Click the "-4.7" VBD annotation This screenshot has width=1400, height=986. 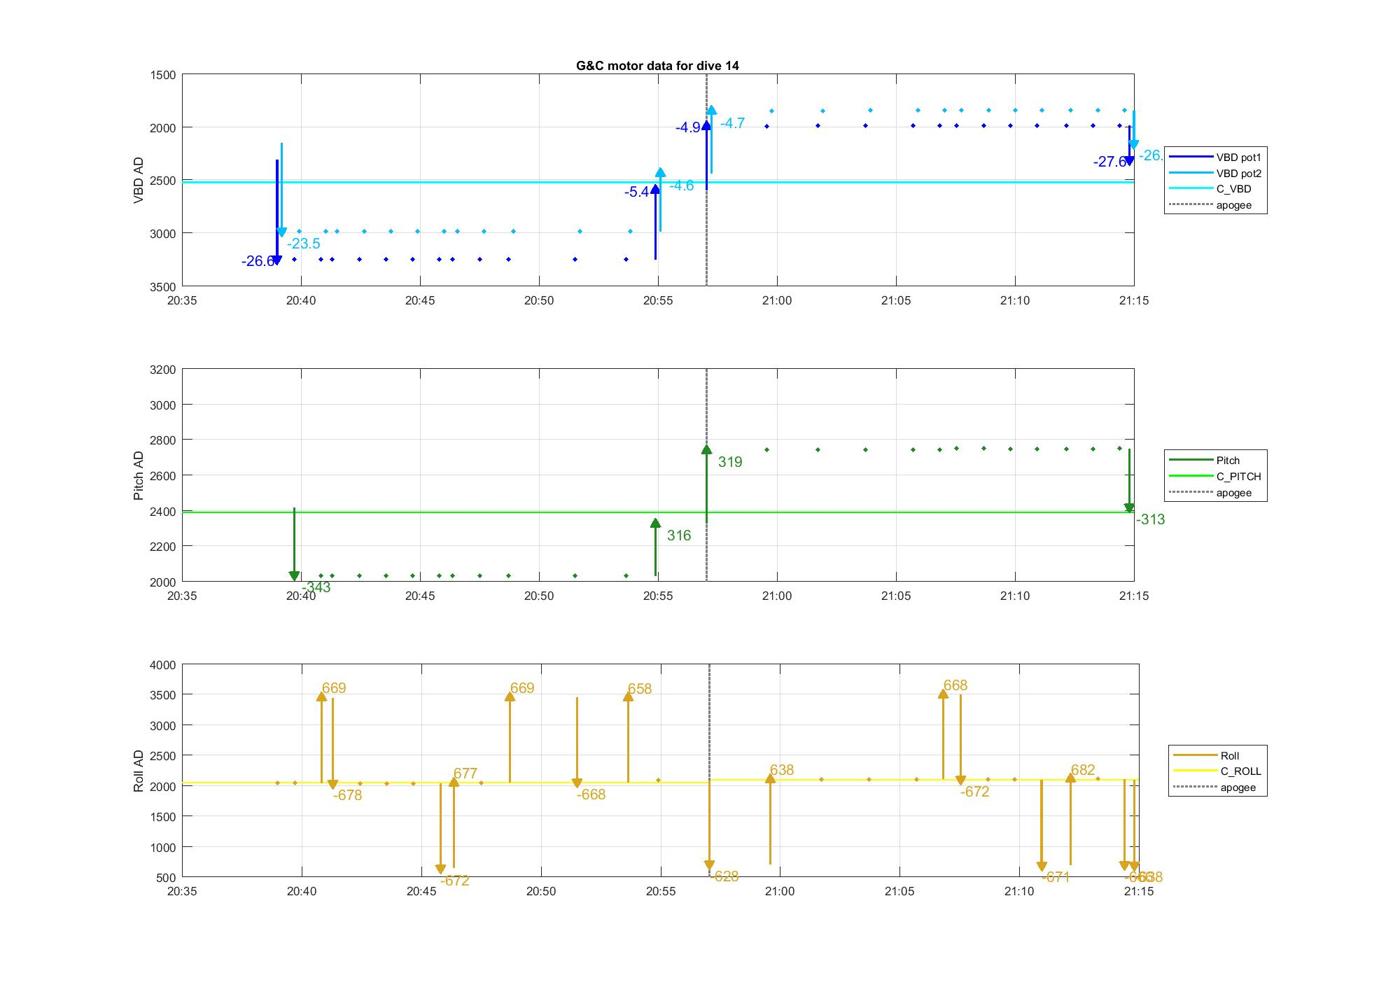[733, 124]
